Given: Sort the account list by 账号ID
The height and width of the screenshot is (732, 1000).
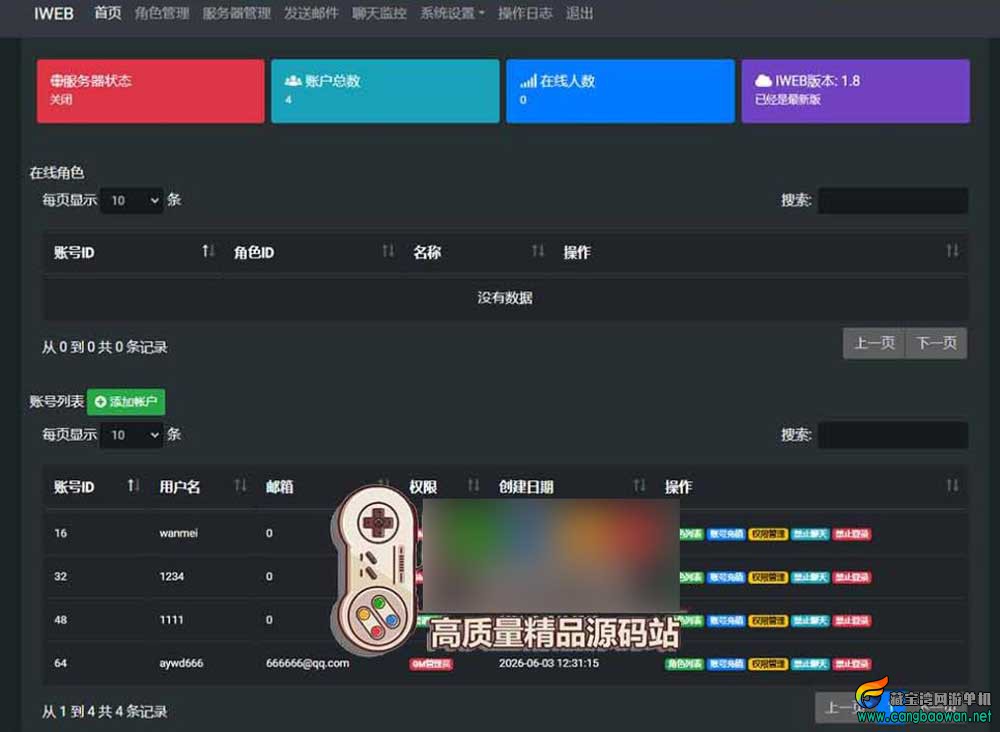Looking at the screenshot, I should point(96,487).
